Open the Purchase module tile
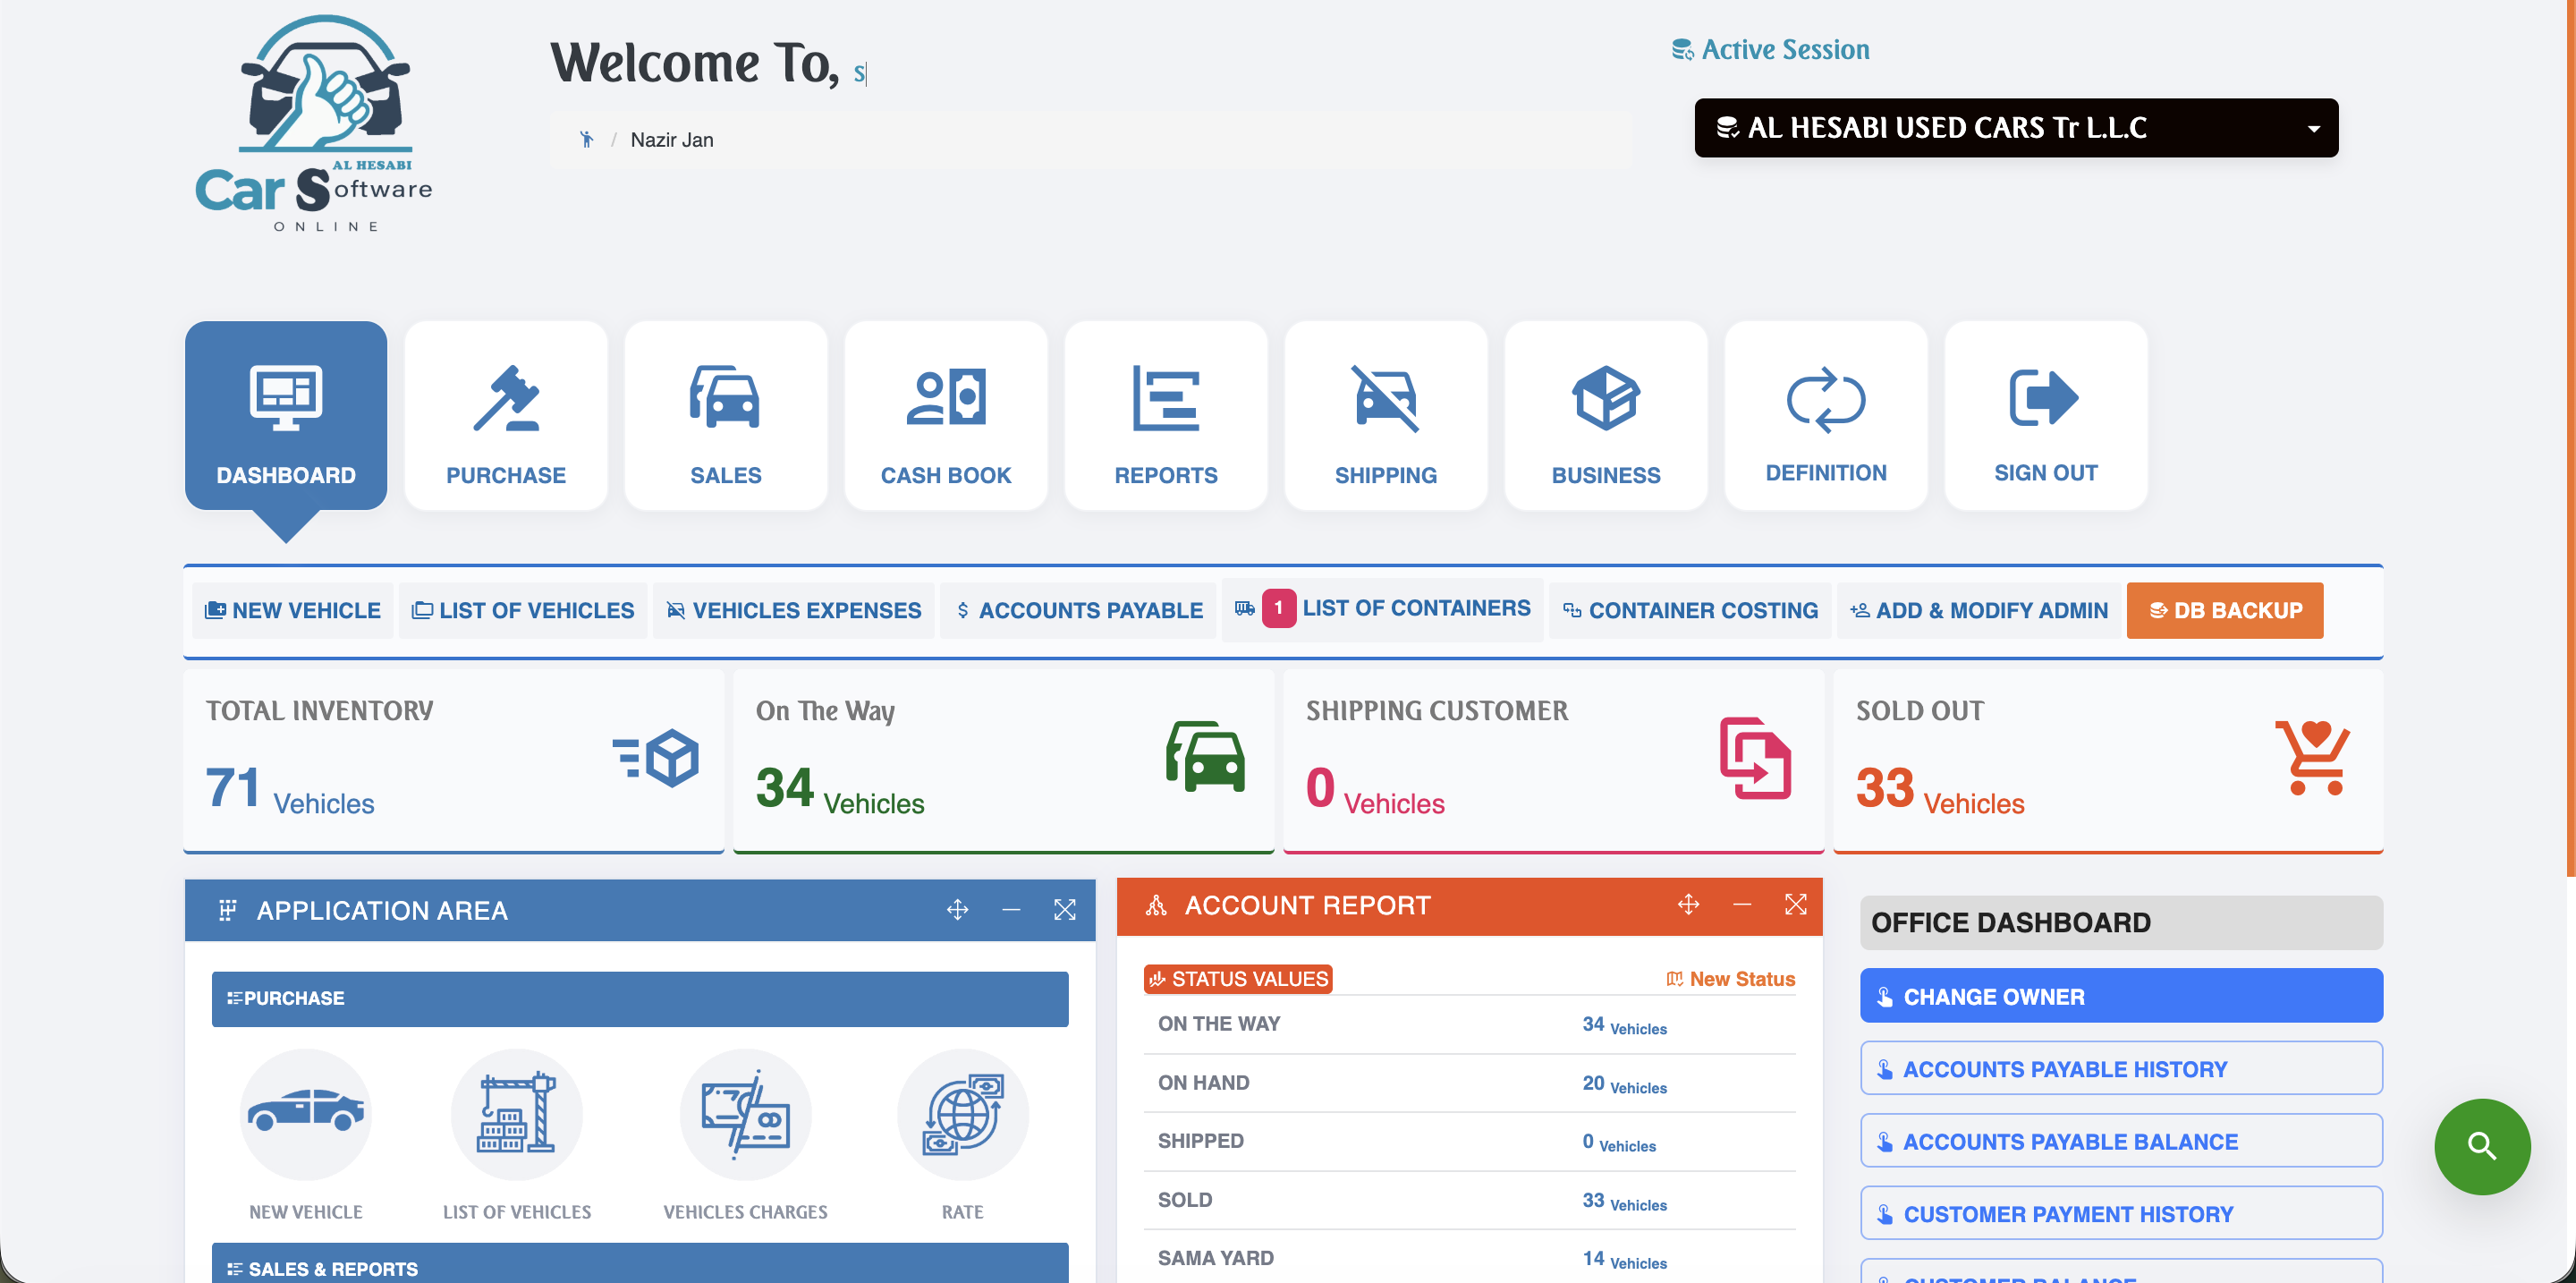Image resolution: width=2576 pixels, height=1283 pixels. click(x=506, y=415)
